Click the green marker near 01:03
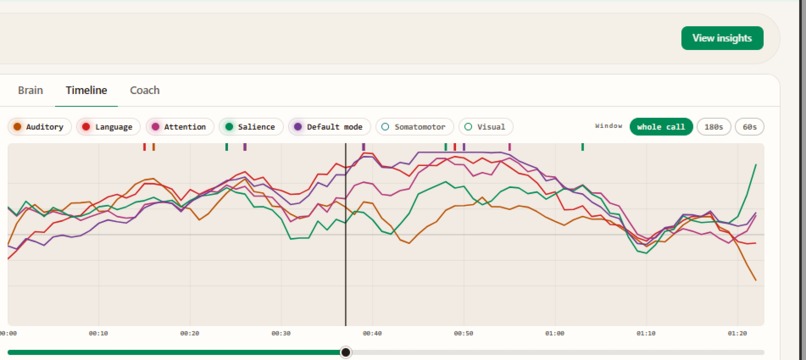 [x=582, y=147]
